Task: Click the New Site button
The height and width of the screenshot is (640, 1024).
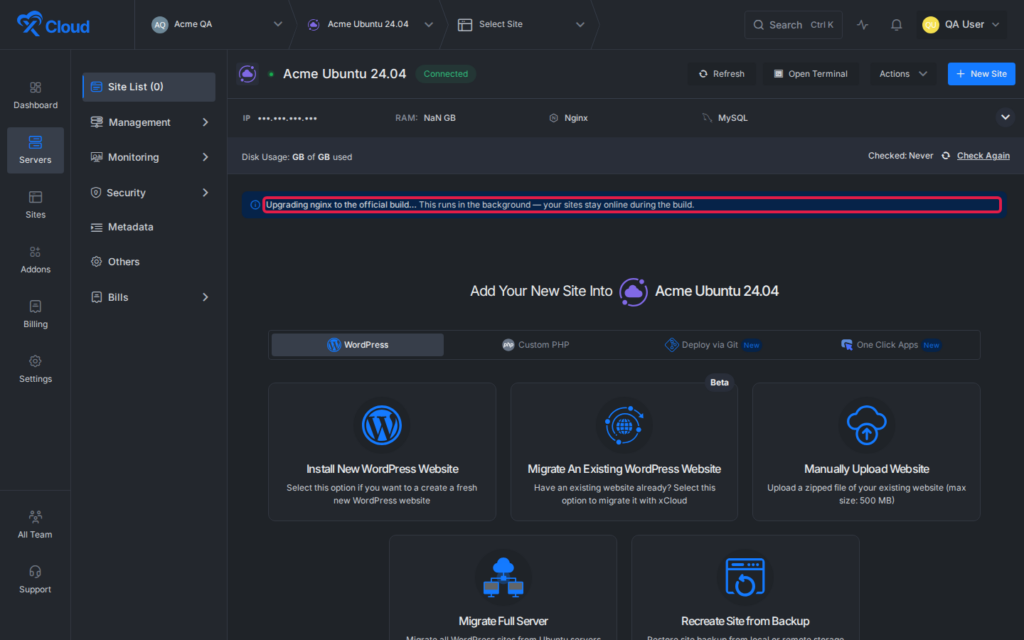Action: coord(982,74)
